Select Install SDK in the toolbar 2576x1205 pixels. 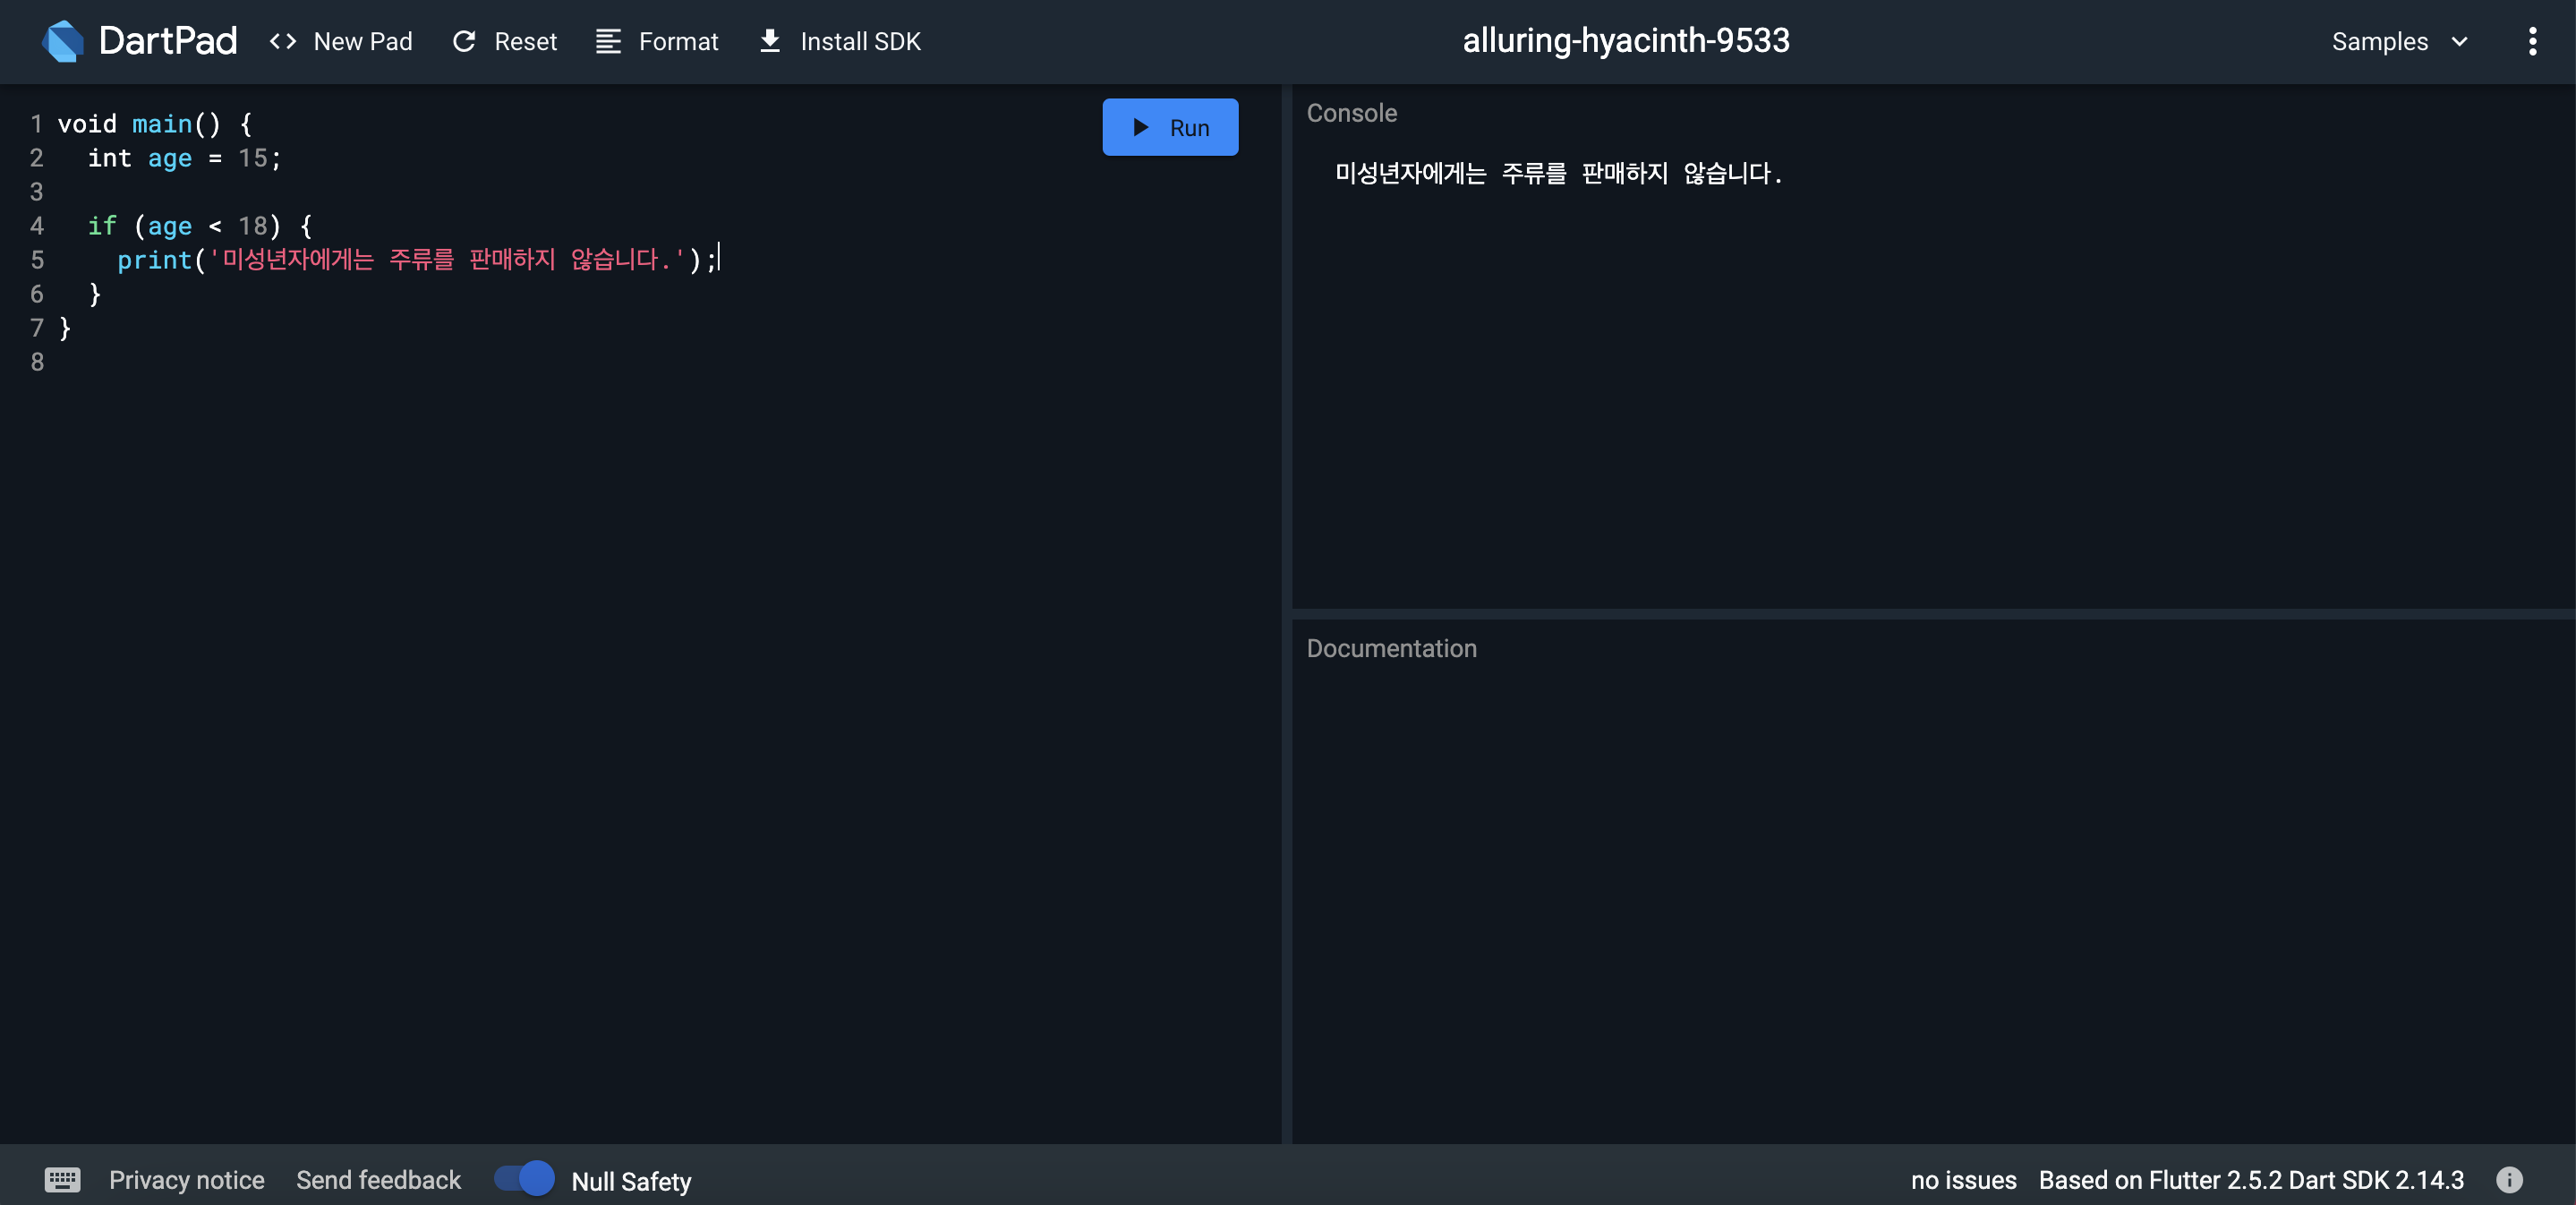pos(860,41)
